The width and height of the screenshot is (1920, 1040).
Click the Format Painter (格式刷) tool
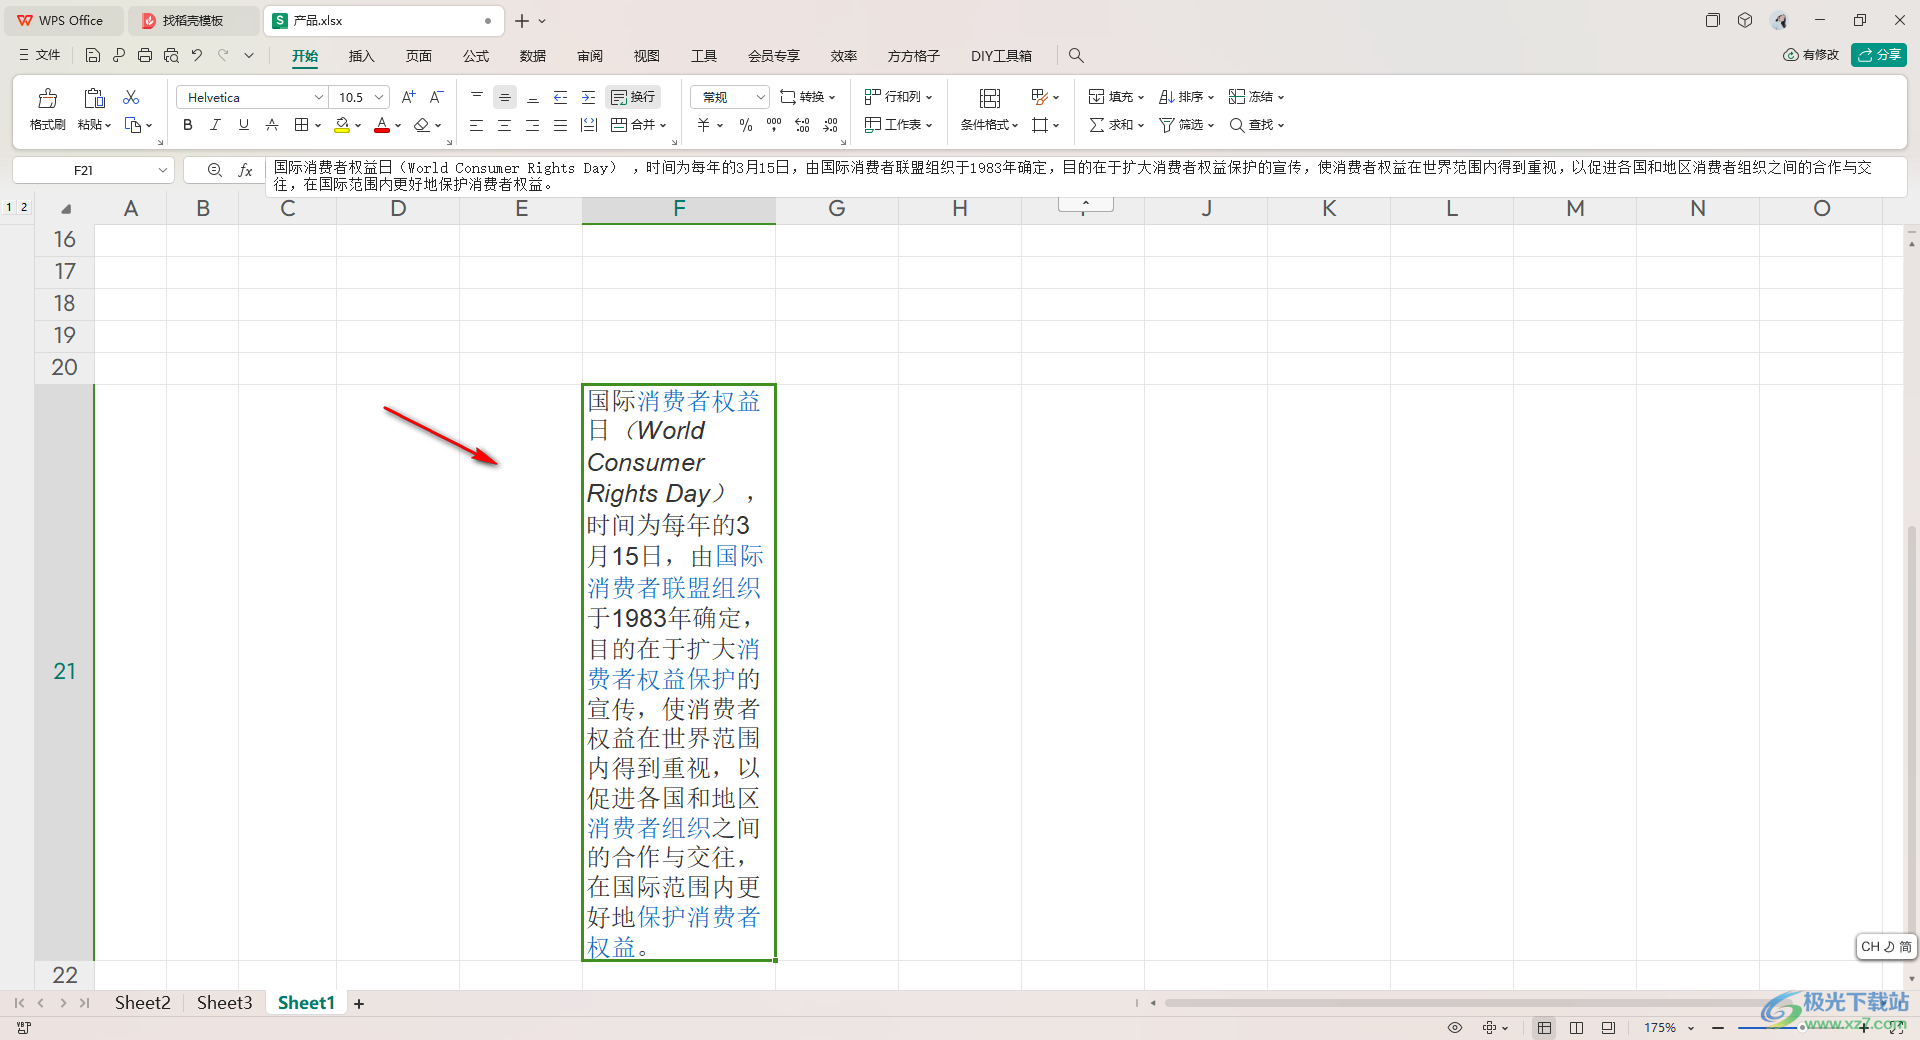click(x=47, y=109)
